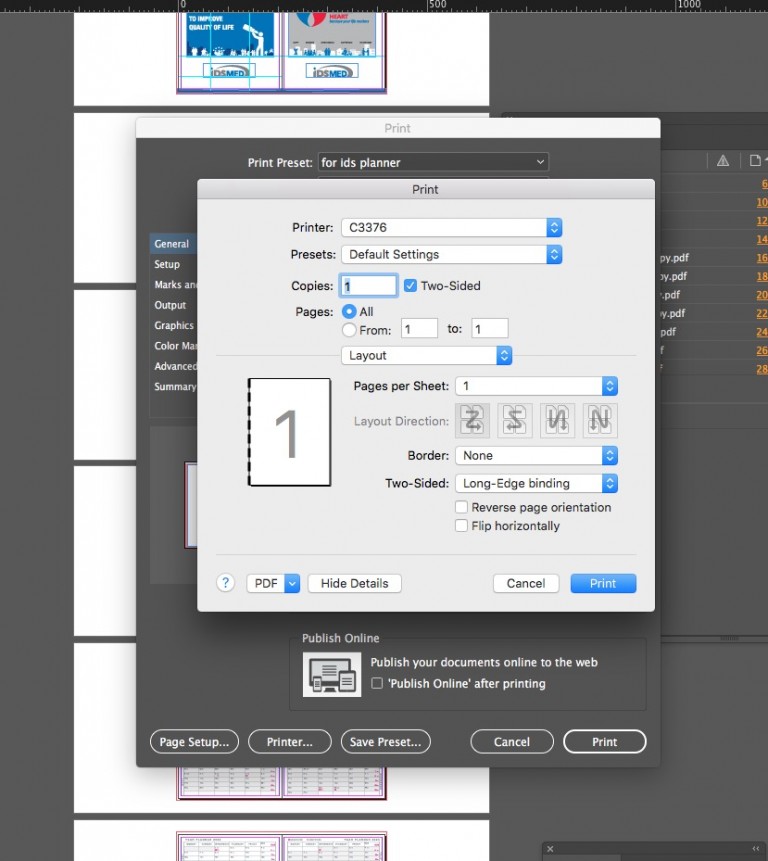Expand the Pages per Sheet dropdown

tap(536, 386)
